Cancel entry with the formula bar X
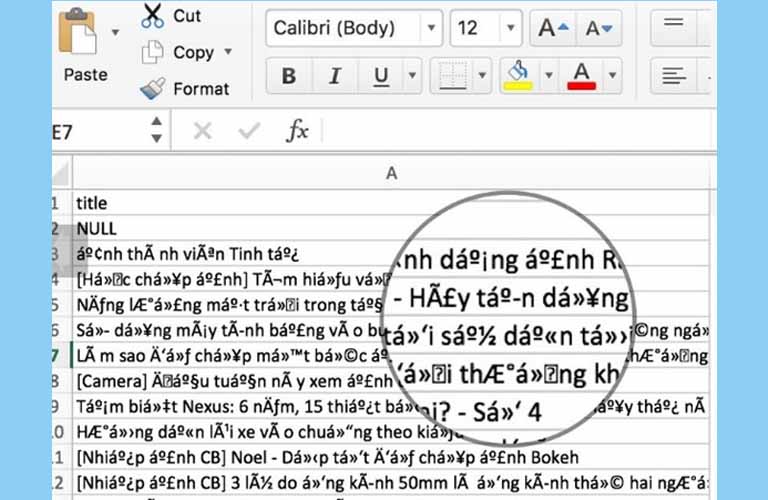Screen dimensions: 768x500 click(202, 131)
